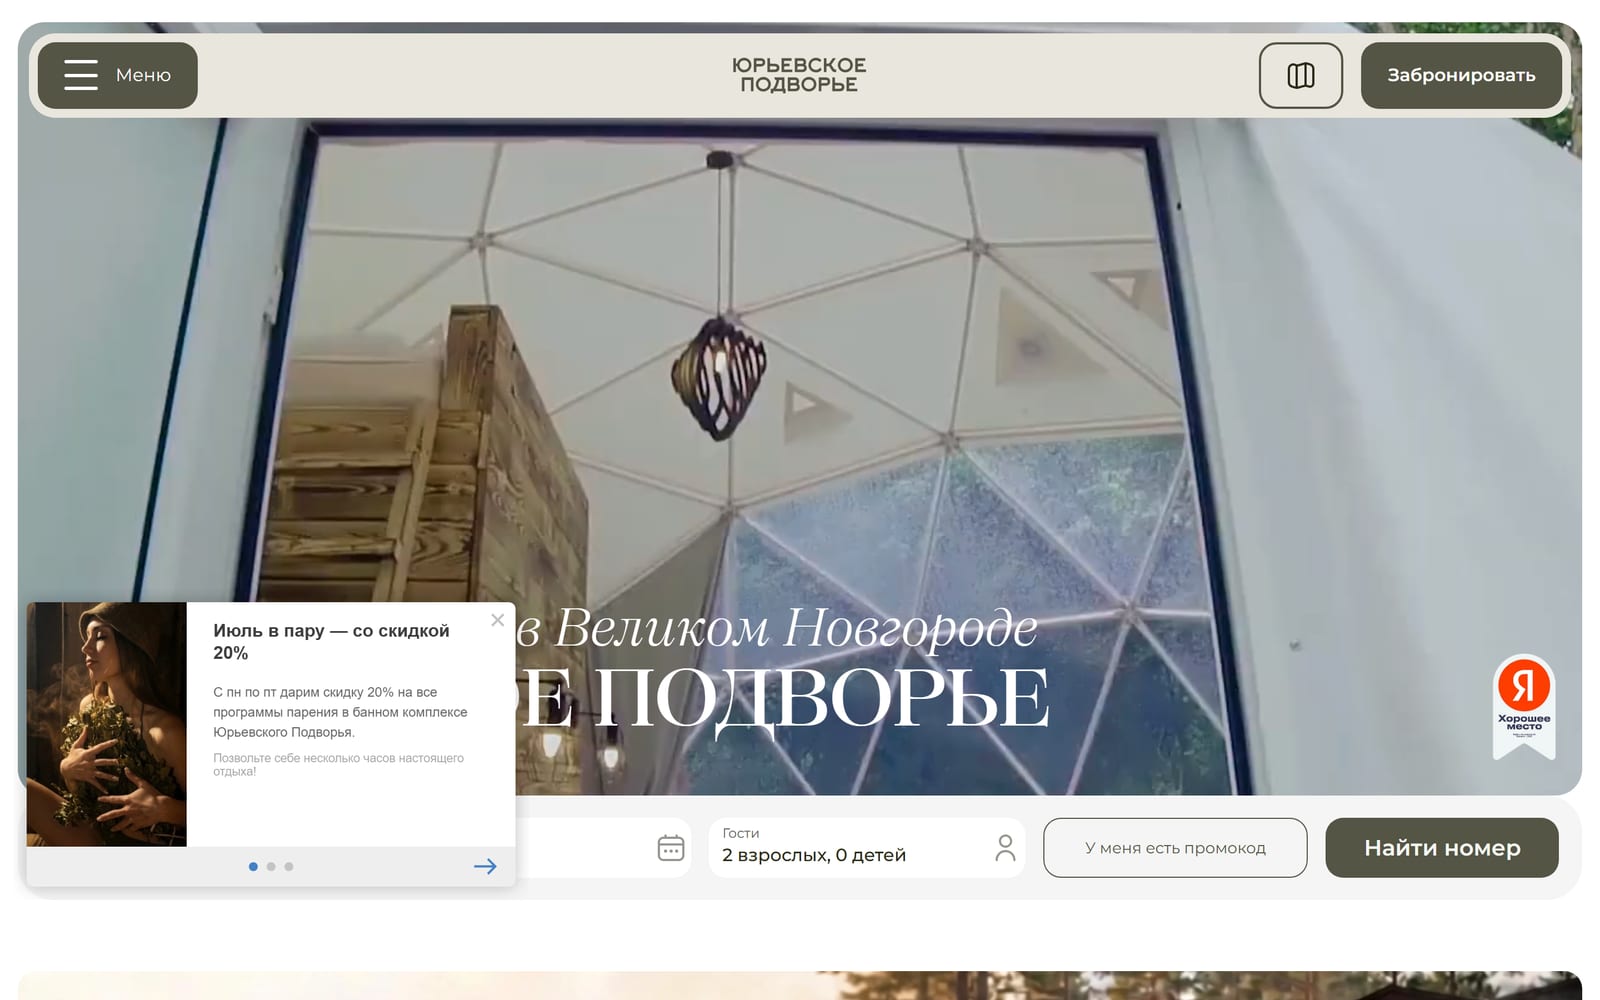Close the July discount popup
Viewport: 1600px width, 1000px height.
point(498,620)
